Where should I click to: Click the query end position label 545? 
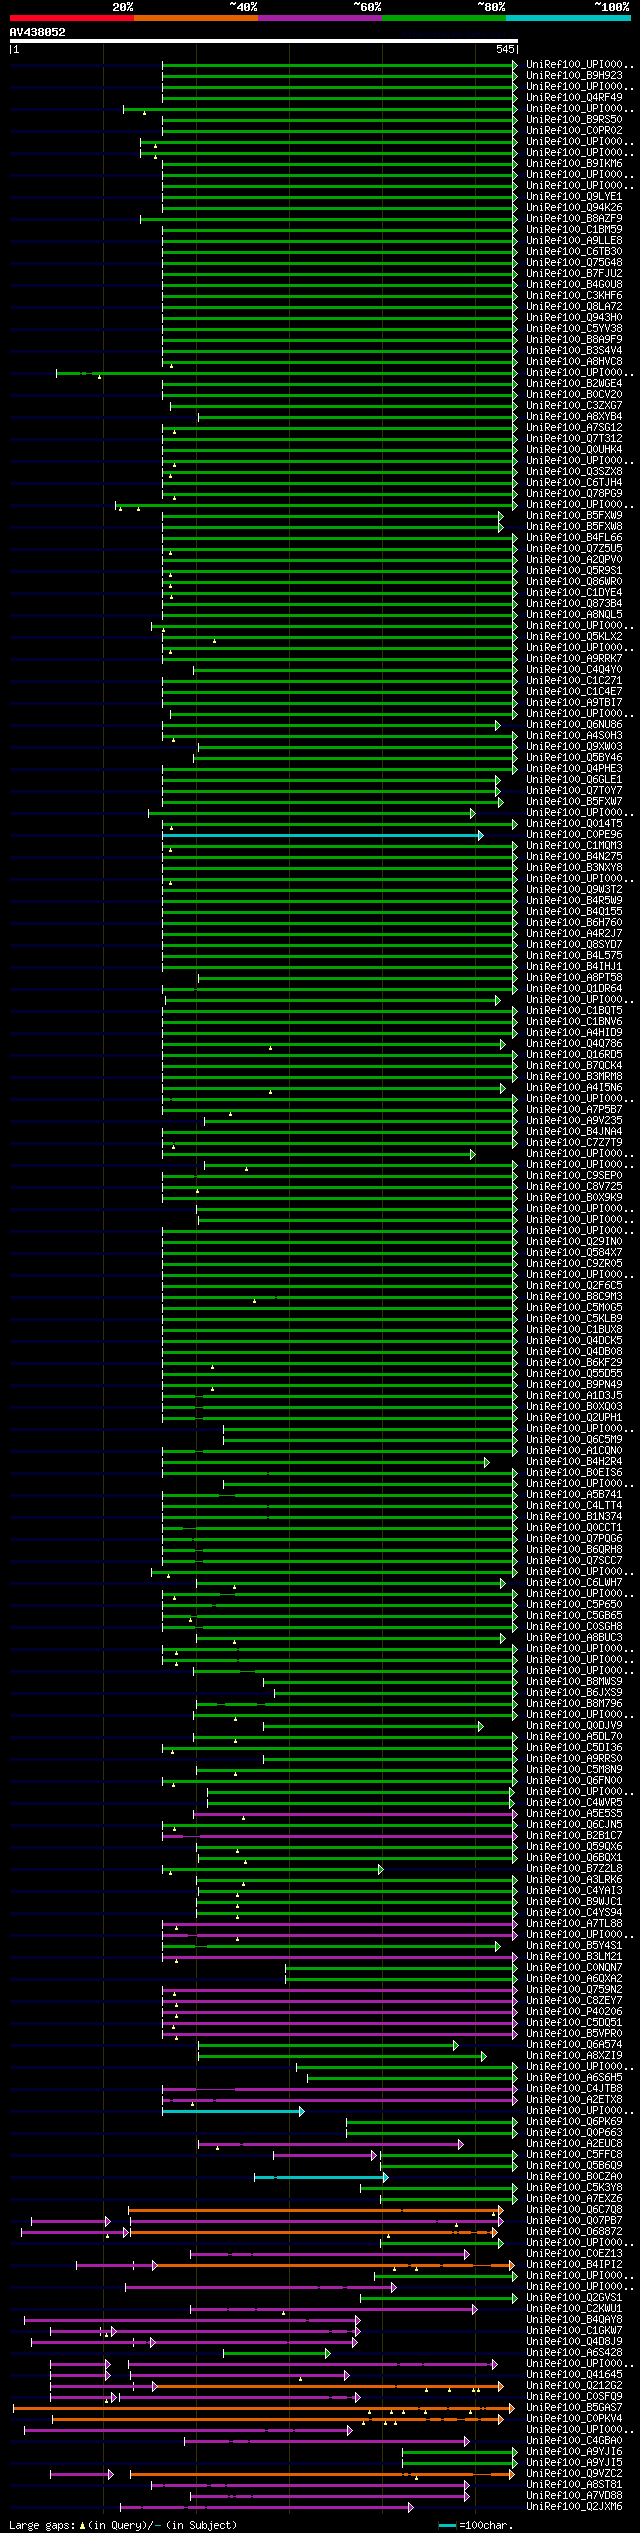tap(505, 49)
